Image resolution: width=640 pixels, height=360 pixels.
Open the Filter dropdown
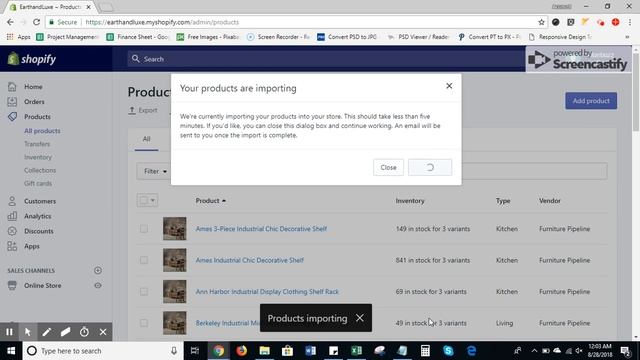[x=155, y=171]
